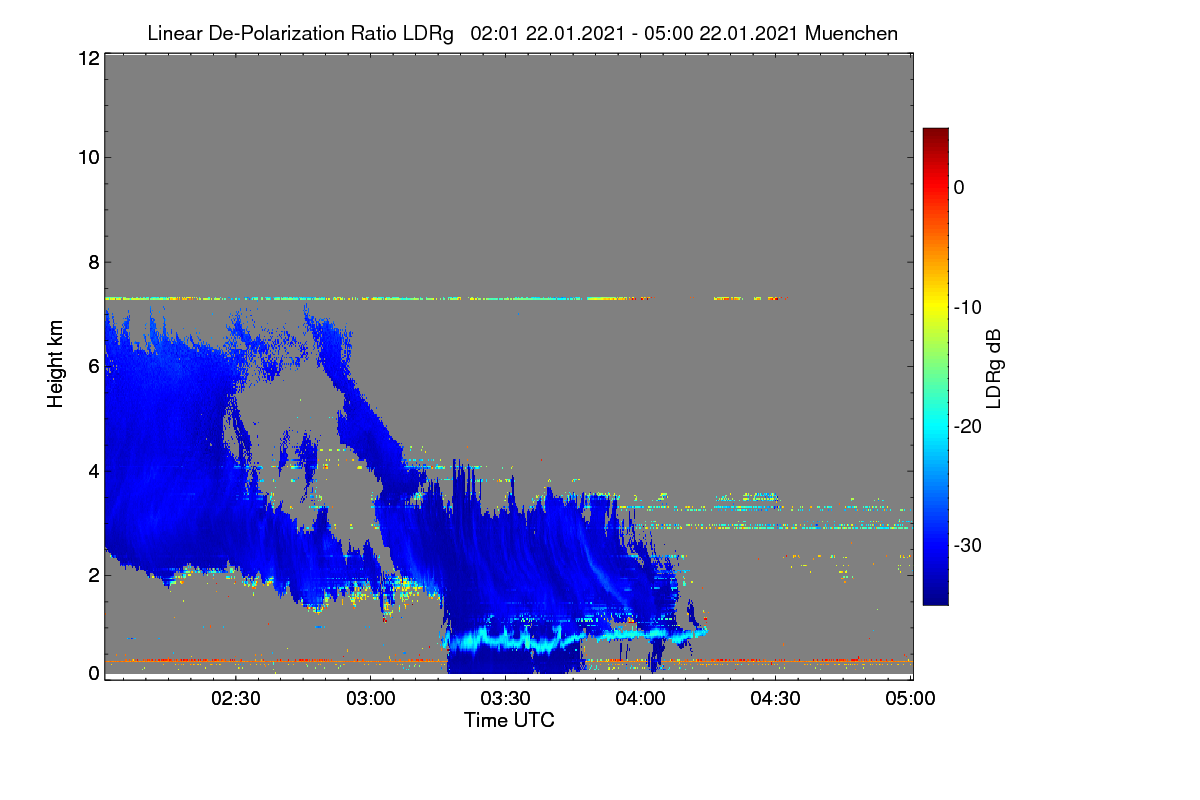Screen dimensions: 1200x800
Task: Click the Height km axis title
Action: point(55,365)
